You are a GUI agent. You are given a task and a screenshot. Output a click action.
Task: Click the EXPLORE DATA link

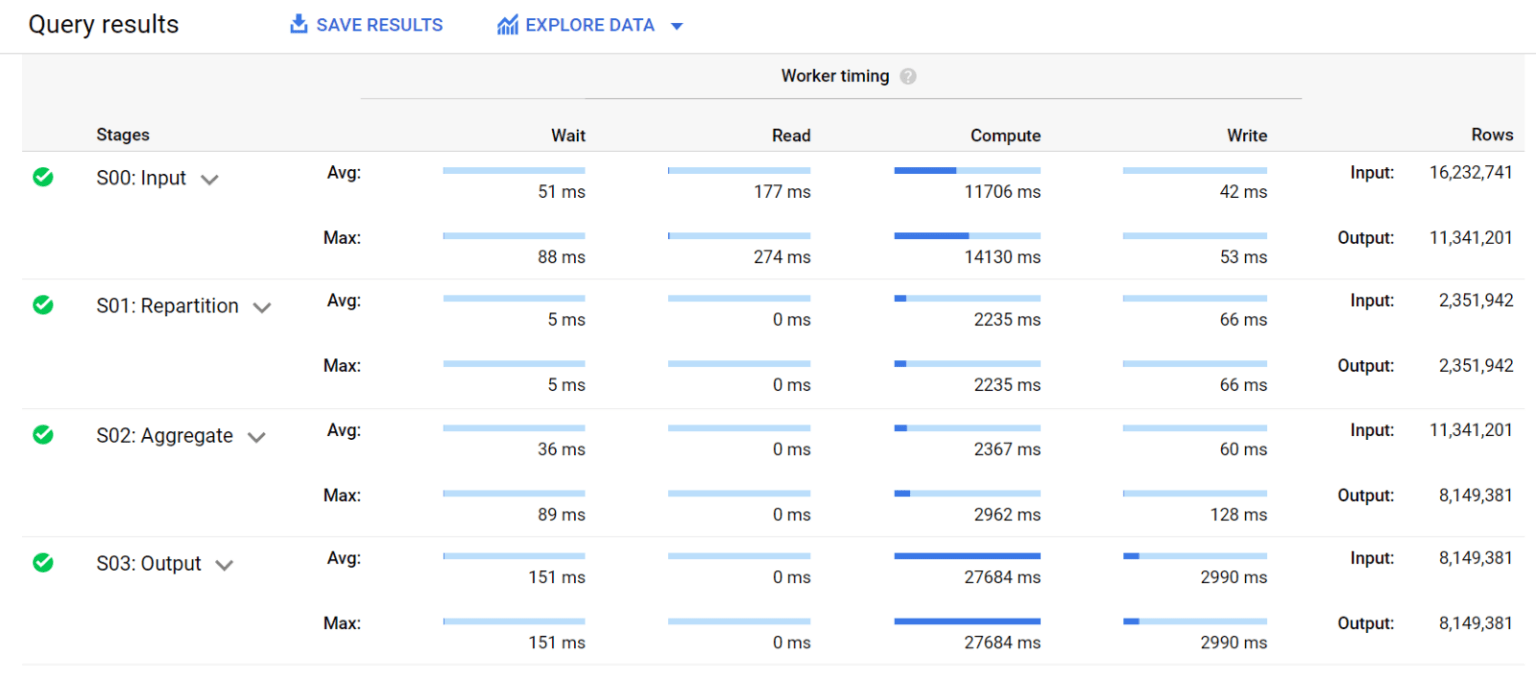pos(590,24)
